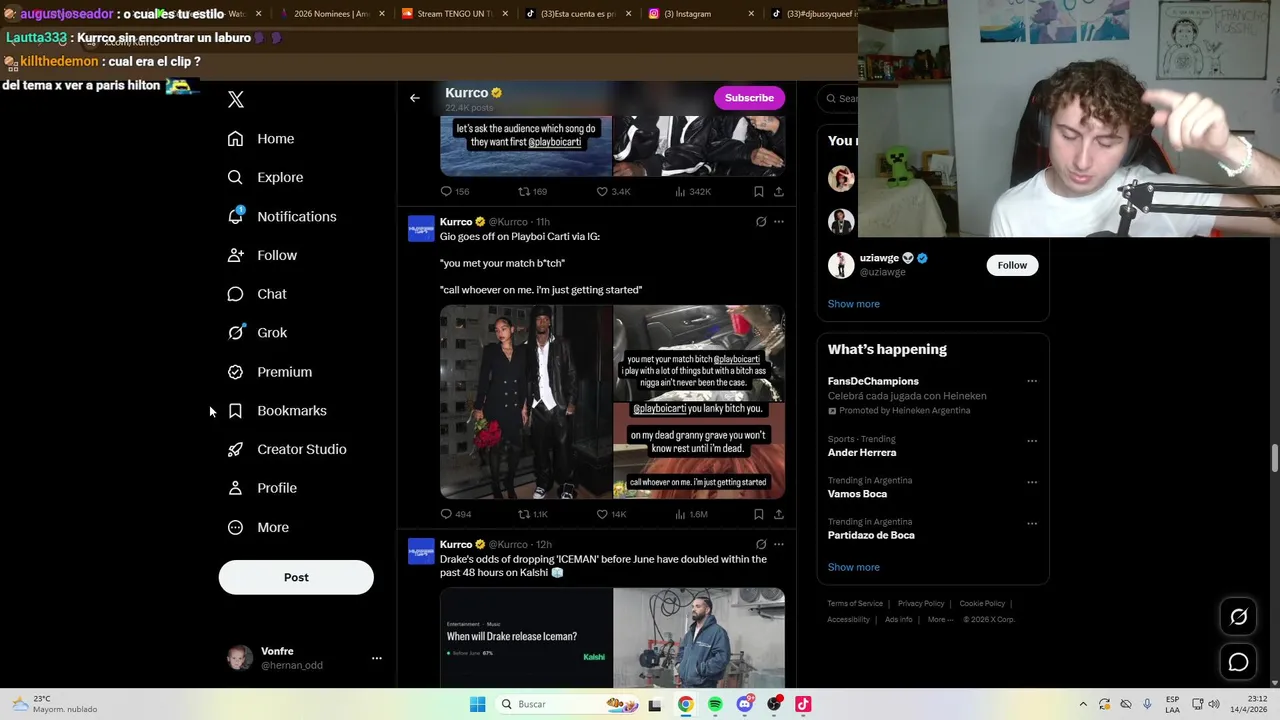Open options for FansDeChampions trend
Image resolution: width=1280 pixels, height=720 pixels.
point(1032,381)
